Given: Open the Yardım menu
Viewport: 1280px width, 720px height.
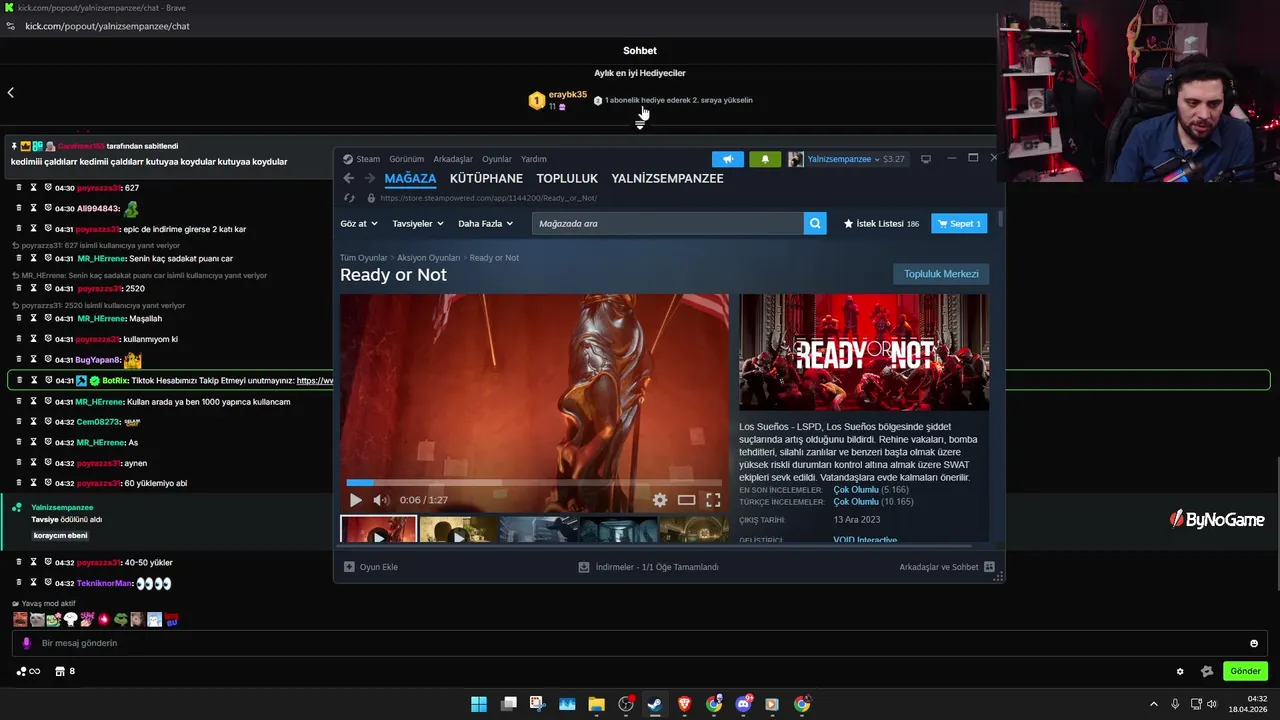Looking at the screenshot, I should [534, 159].
